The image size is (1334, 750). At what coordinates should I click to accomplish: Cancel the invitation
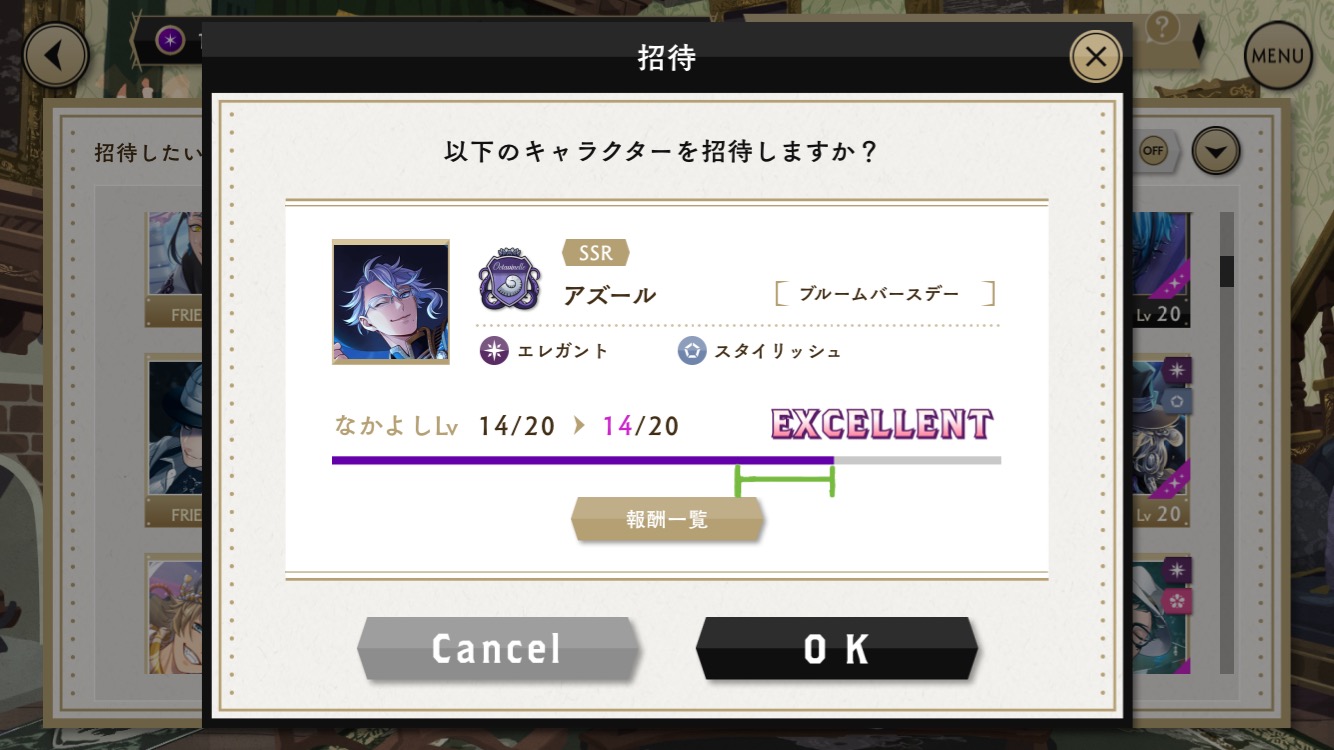(497, 649)
